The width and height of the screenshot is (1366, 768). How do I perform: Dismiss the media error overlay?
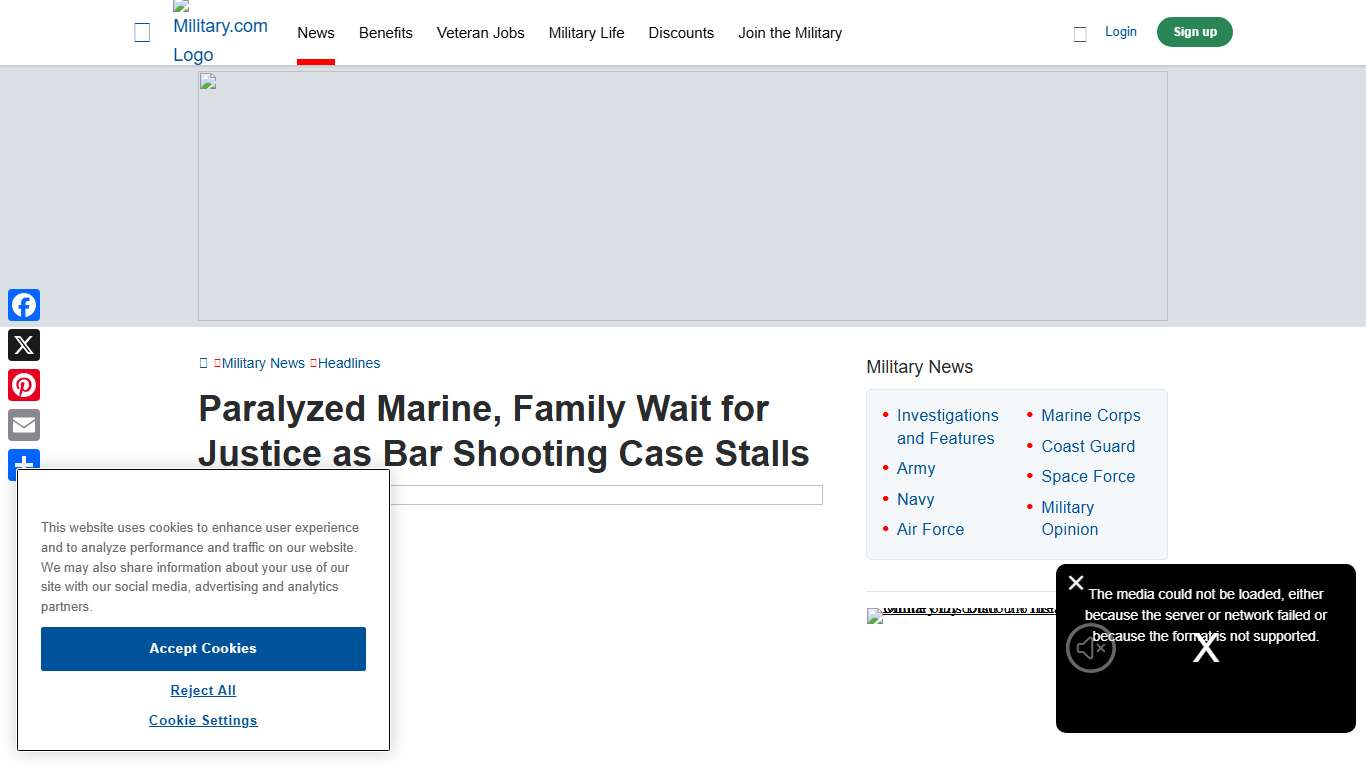pos(1076,583)
